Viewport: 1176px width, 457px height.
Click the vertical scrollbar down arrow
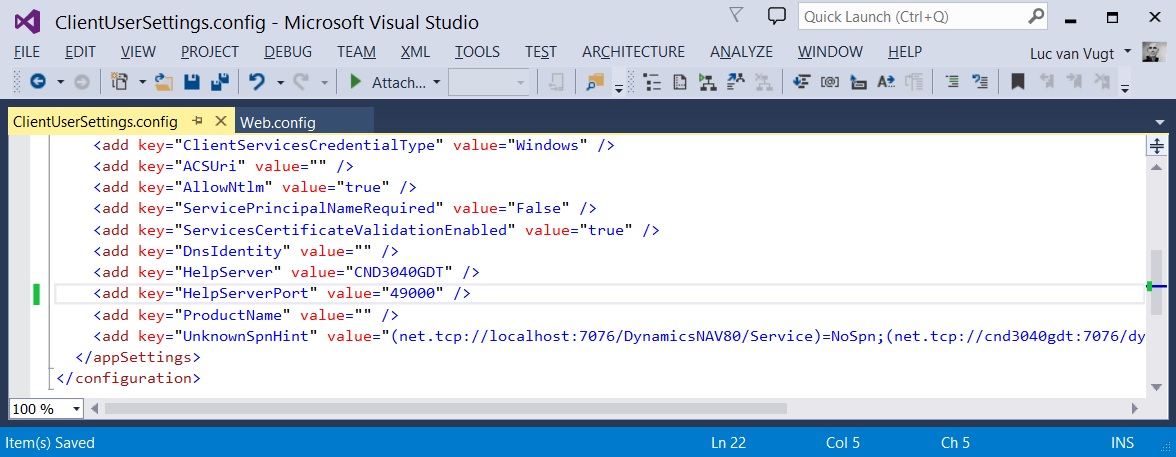1156,387
